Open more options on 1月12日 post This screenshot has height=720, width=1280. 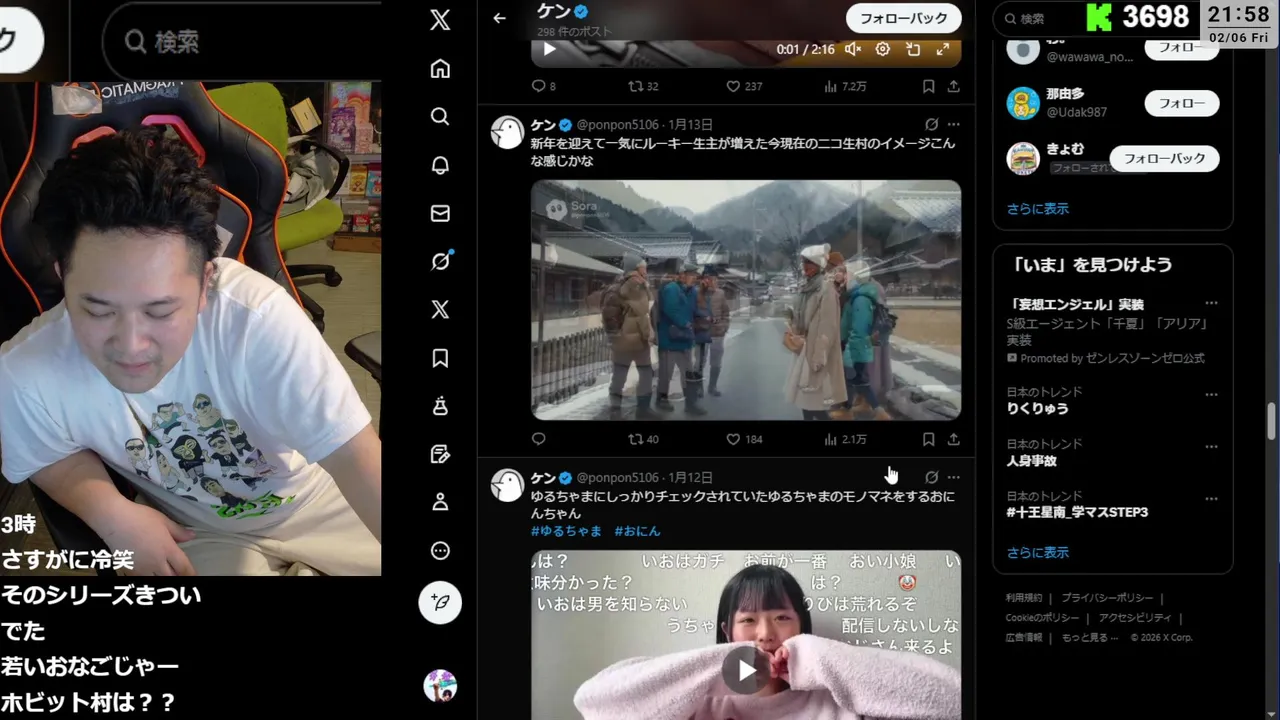954,477
